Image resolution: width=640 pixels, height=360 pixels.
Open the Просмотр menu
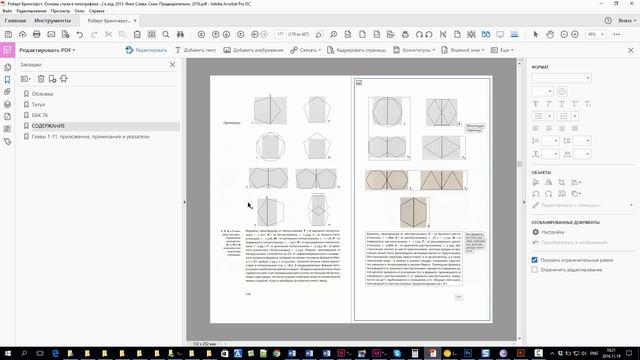60,11
